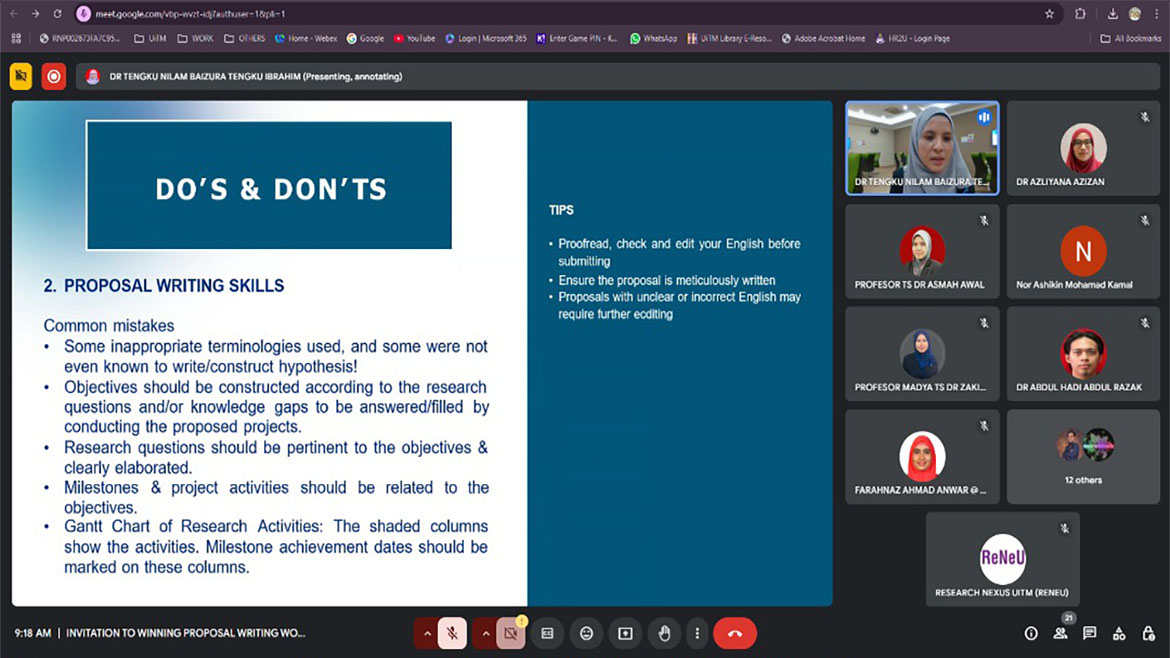Open UiTM Library E-Resources bookmark
Viewport: 1170px width, 658px height.
pos(729,38)
